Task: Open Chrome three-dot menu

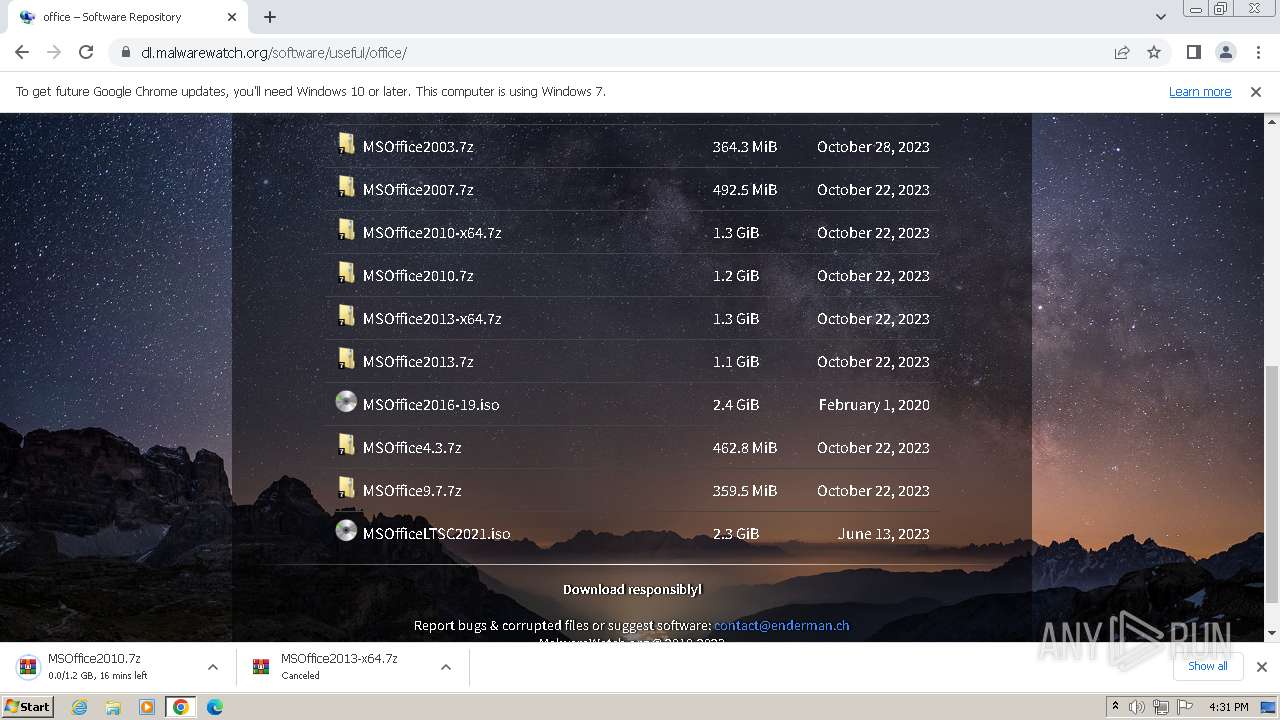Action: coord(1257,52)
